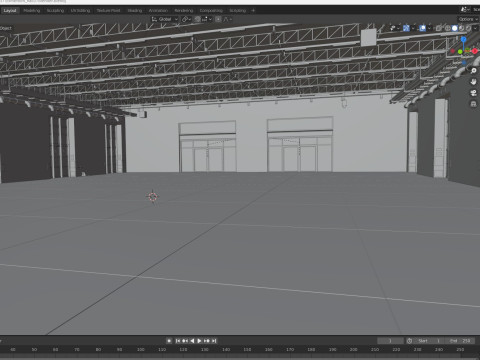480x360 pixels.
Task: Open the scene selector icon dropdown
Action: 464,10
